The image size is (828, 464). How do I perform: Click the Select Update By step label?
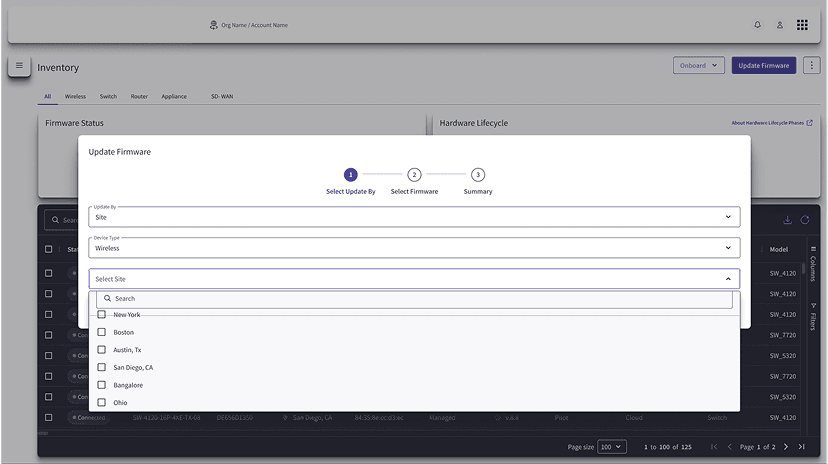click(351, 192)
